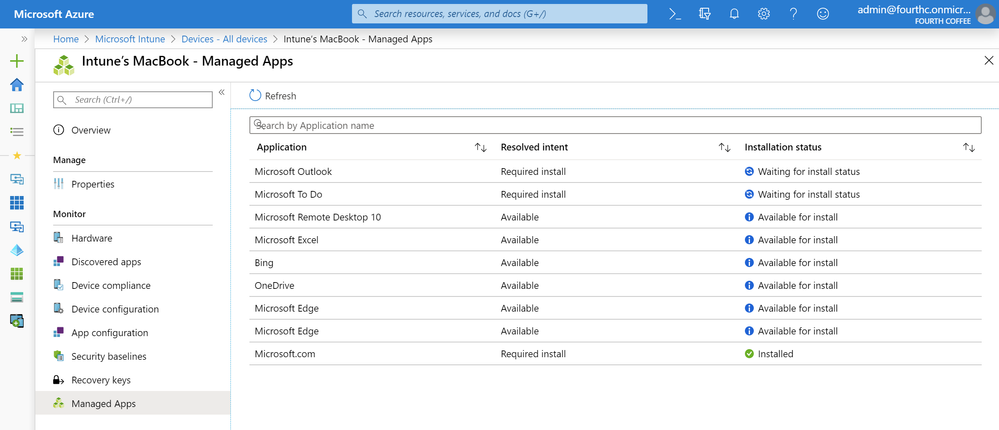Sort by the Application column arrows
Screen dimensions: 999x430
(480, 147)
